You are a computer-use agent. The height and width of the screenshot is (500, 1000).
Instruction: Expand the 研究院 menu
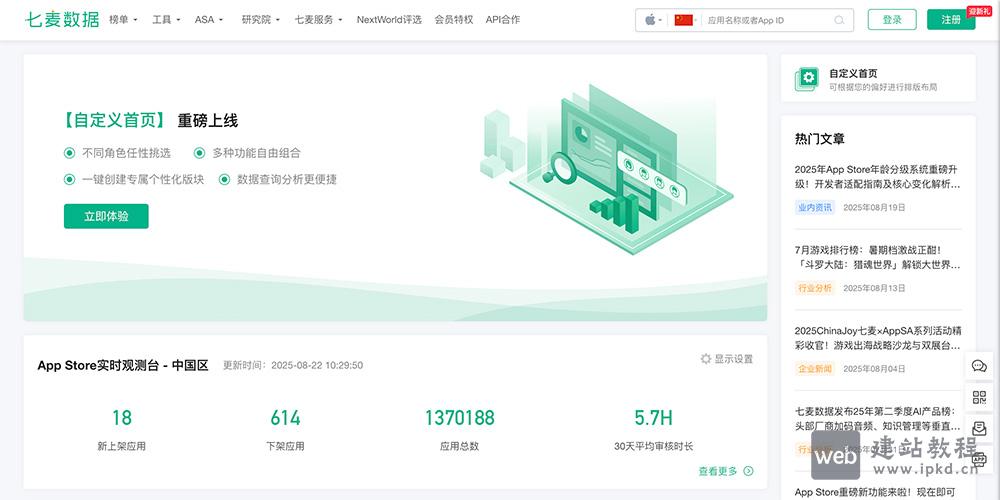click(260, 20)
